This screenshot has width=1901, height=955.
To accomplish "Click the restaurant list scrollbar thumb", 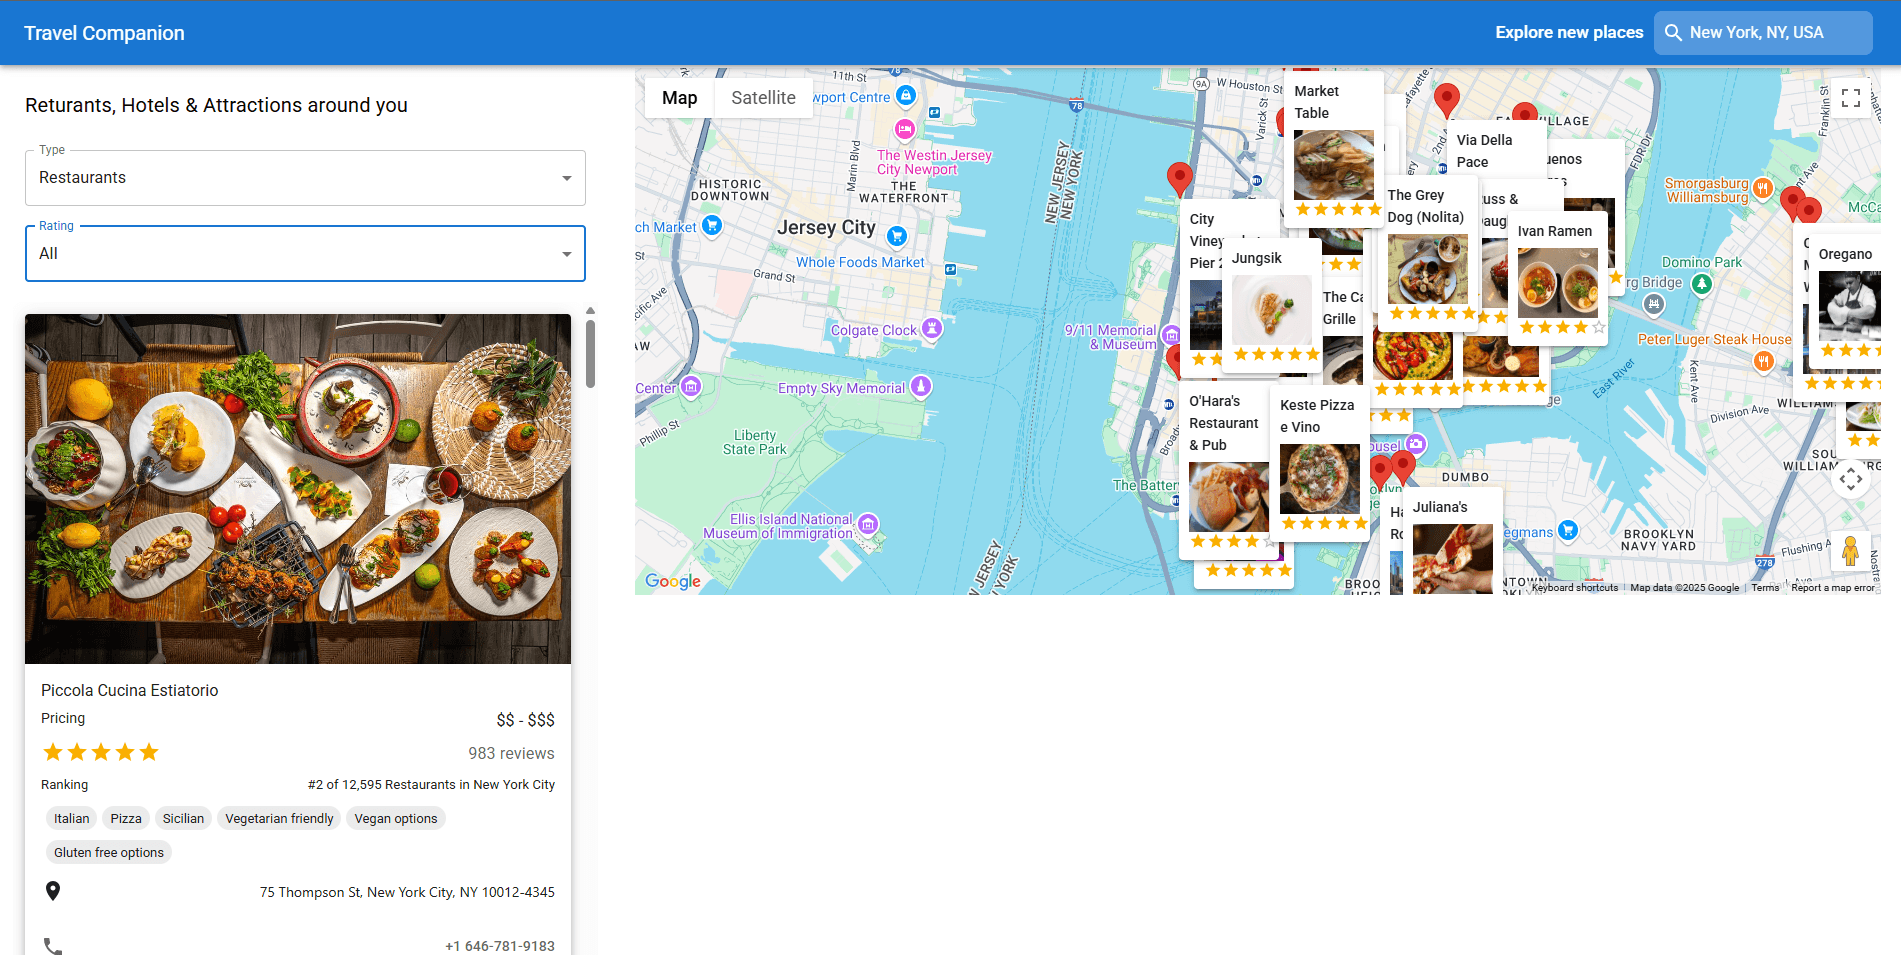I will (590, 352).
